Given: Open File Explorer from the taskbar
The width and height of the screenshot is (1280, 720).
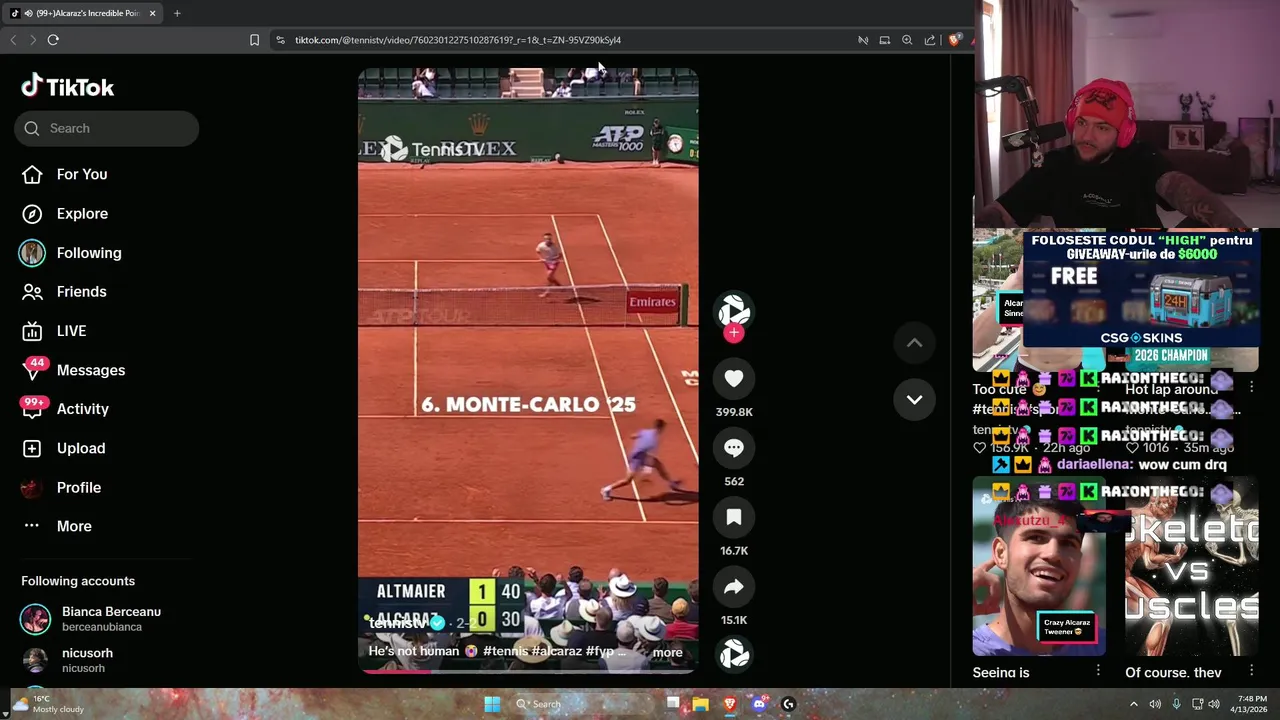Looking at the screenshot, I should [x=701, y=704].
